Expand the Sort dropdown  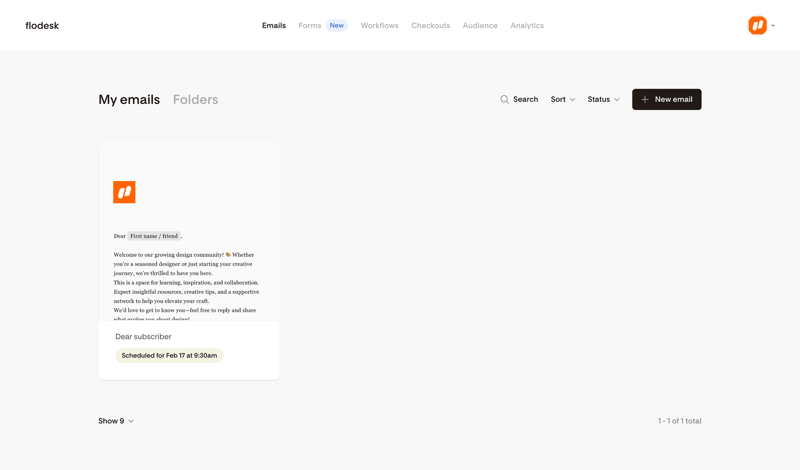pos(563,100)
